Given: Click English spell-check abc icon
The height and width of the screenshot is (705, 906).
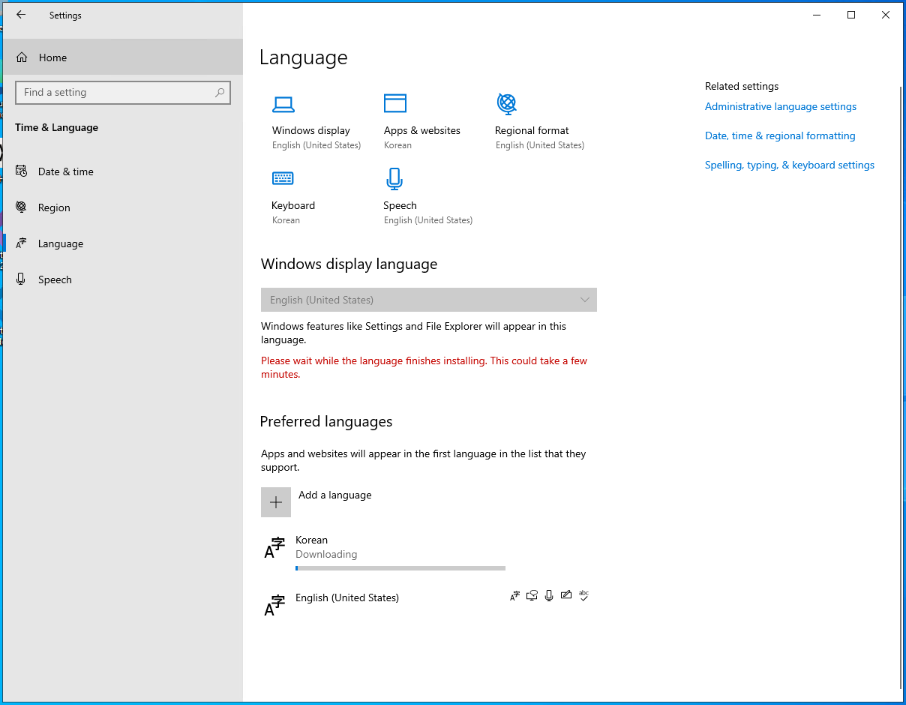Looking at the screenshot, I should [584, 596].
